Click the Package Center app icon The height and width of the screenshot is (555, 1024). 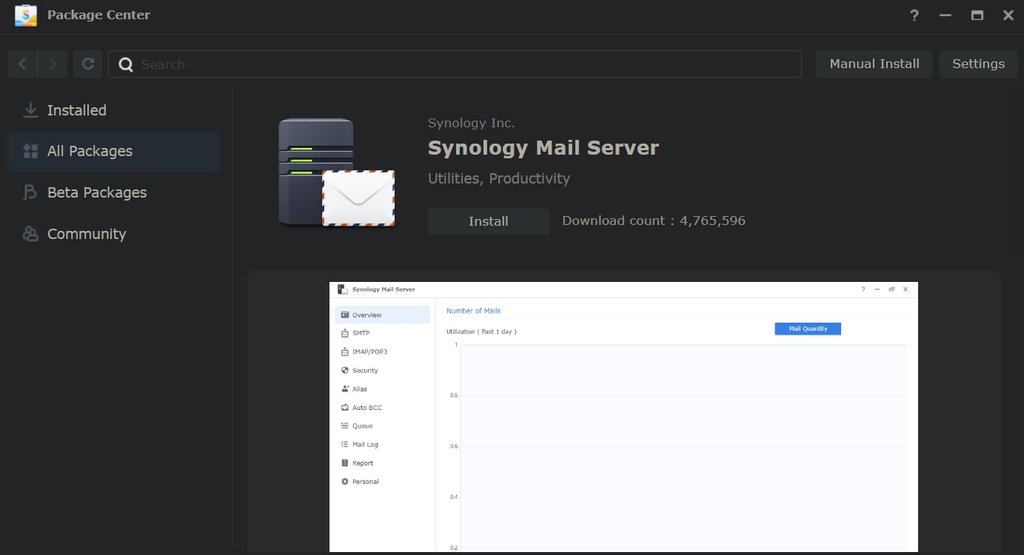click(25, 16)
